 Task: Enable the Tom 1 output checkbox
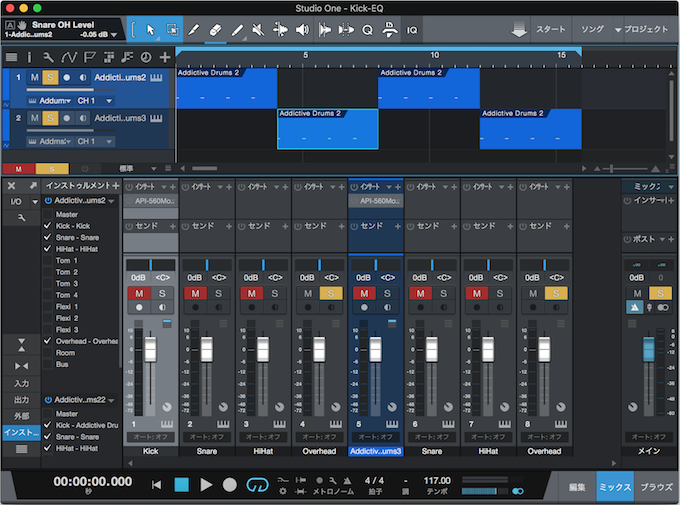(48, 260)
